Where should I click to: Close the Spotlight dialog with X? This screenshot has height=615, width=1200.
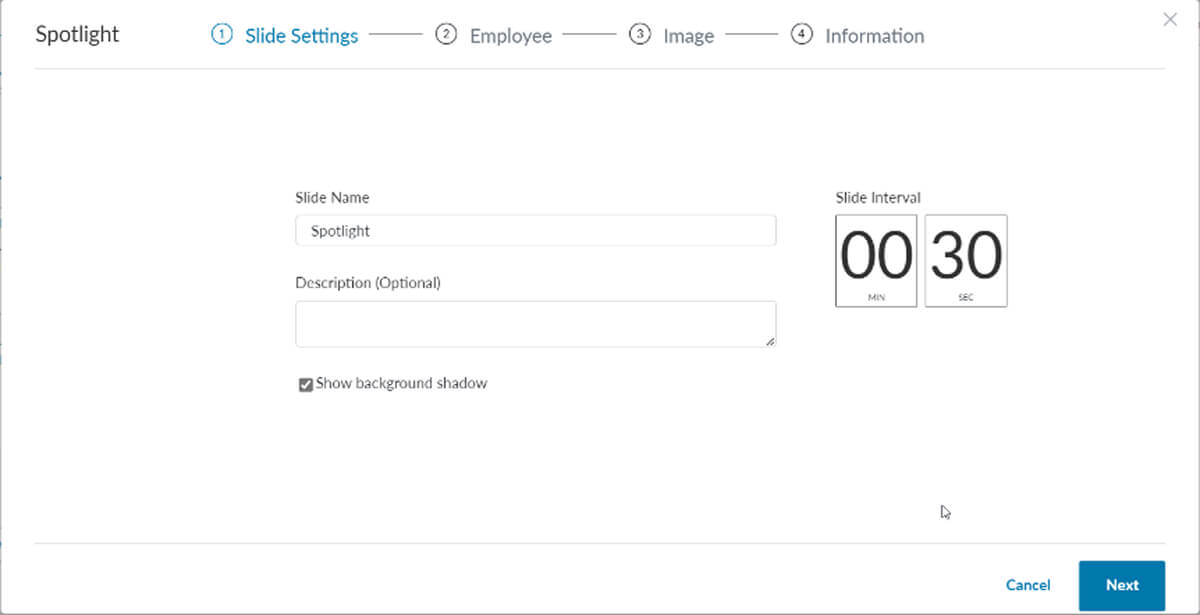[x=1170, y=19]
